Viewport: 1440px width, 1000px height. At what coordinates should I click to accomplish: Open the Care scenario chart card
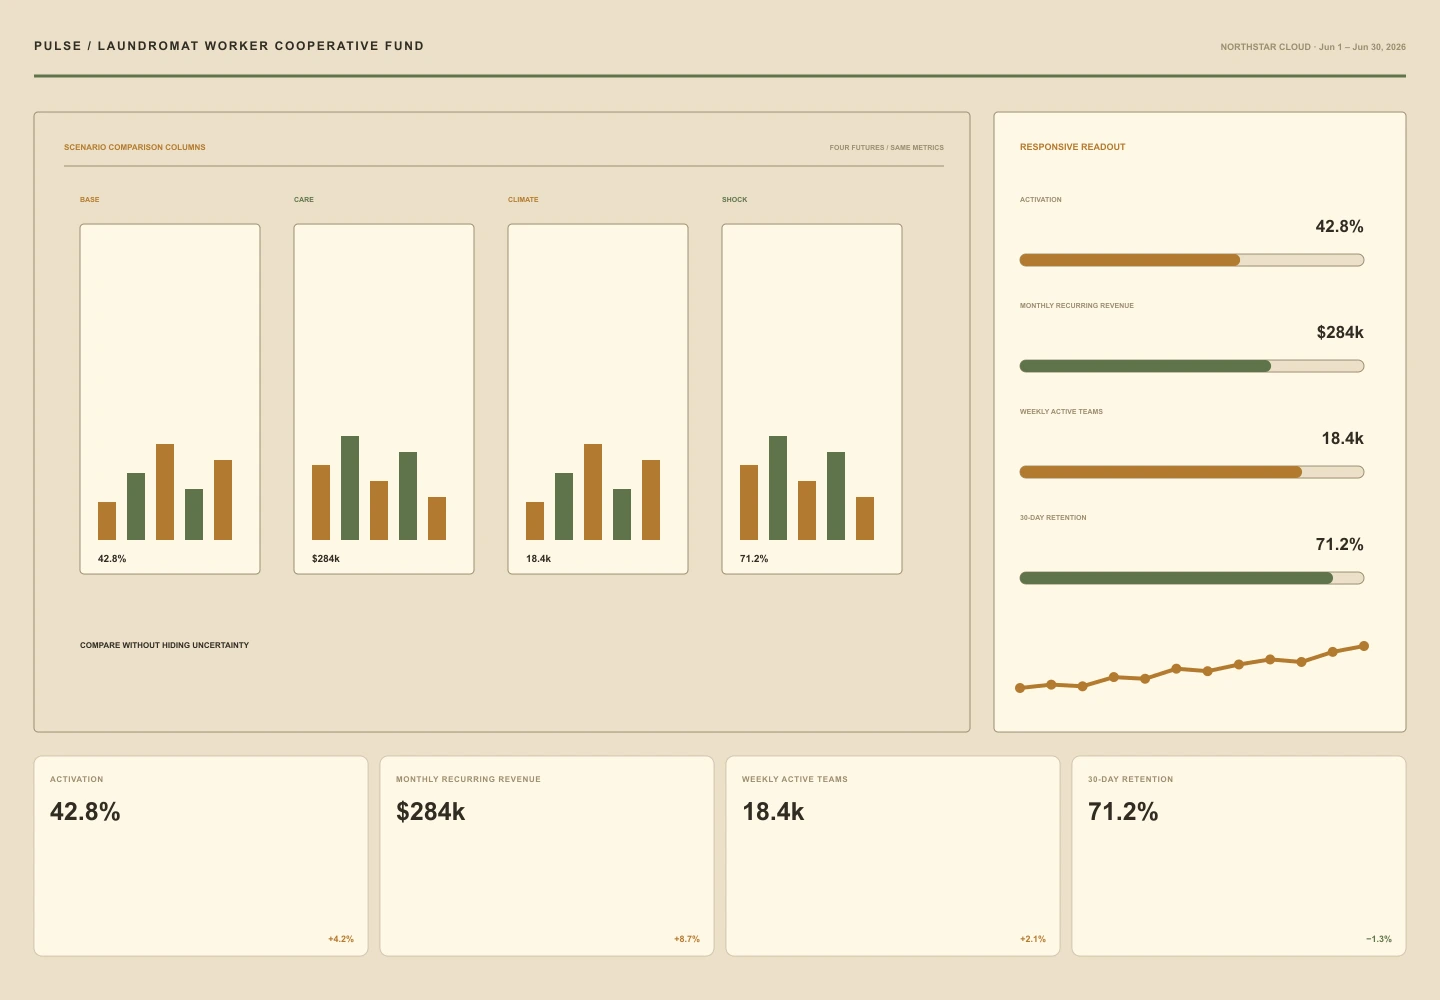click(384, 399)
